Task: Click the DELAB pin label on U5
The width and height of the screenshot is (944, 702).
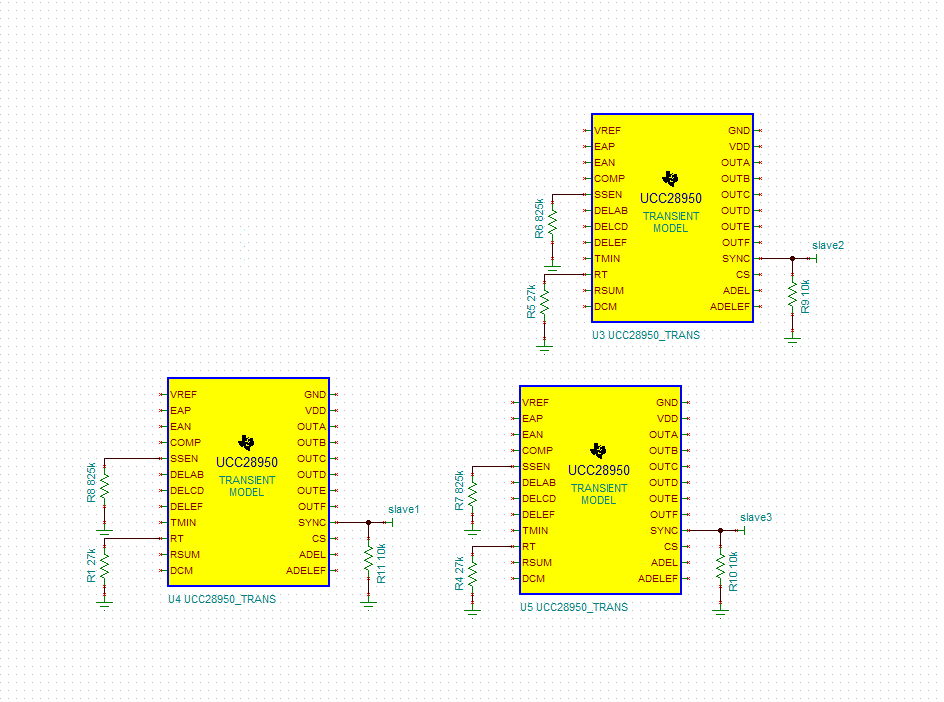Action: [539, 483]
